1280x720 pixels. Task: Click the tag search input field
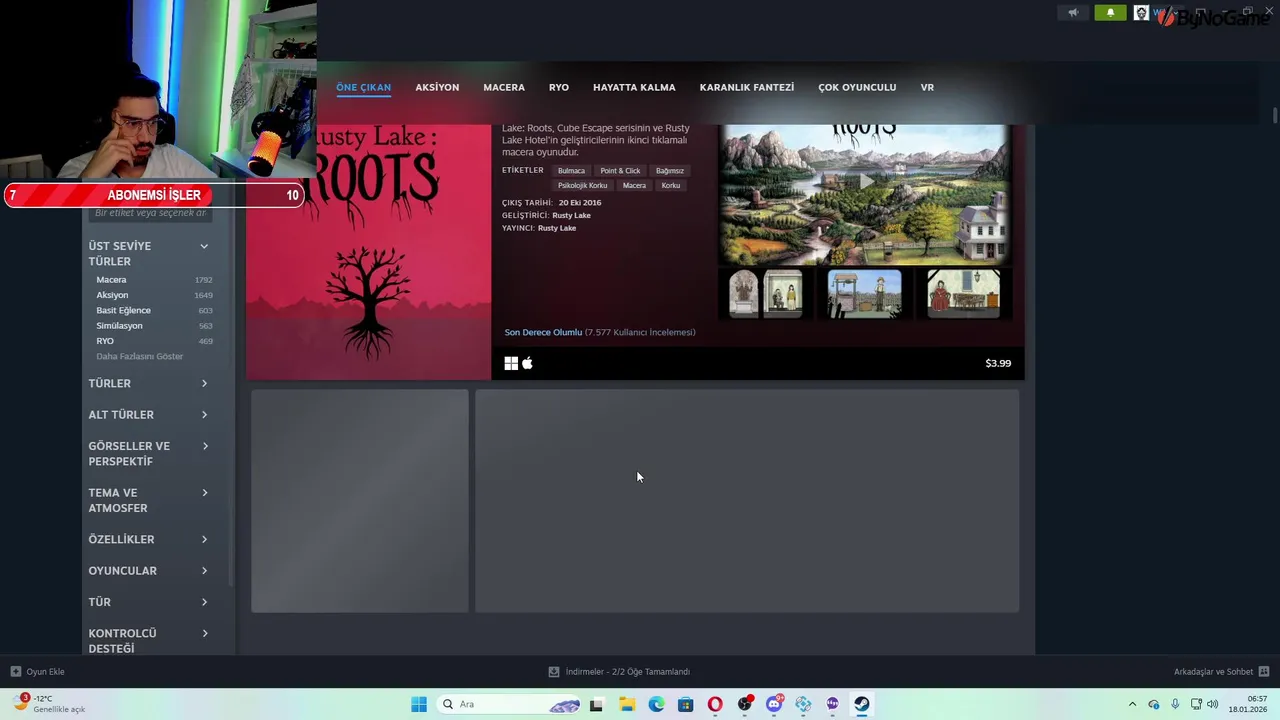point(150,213)
